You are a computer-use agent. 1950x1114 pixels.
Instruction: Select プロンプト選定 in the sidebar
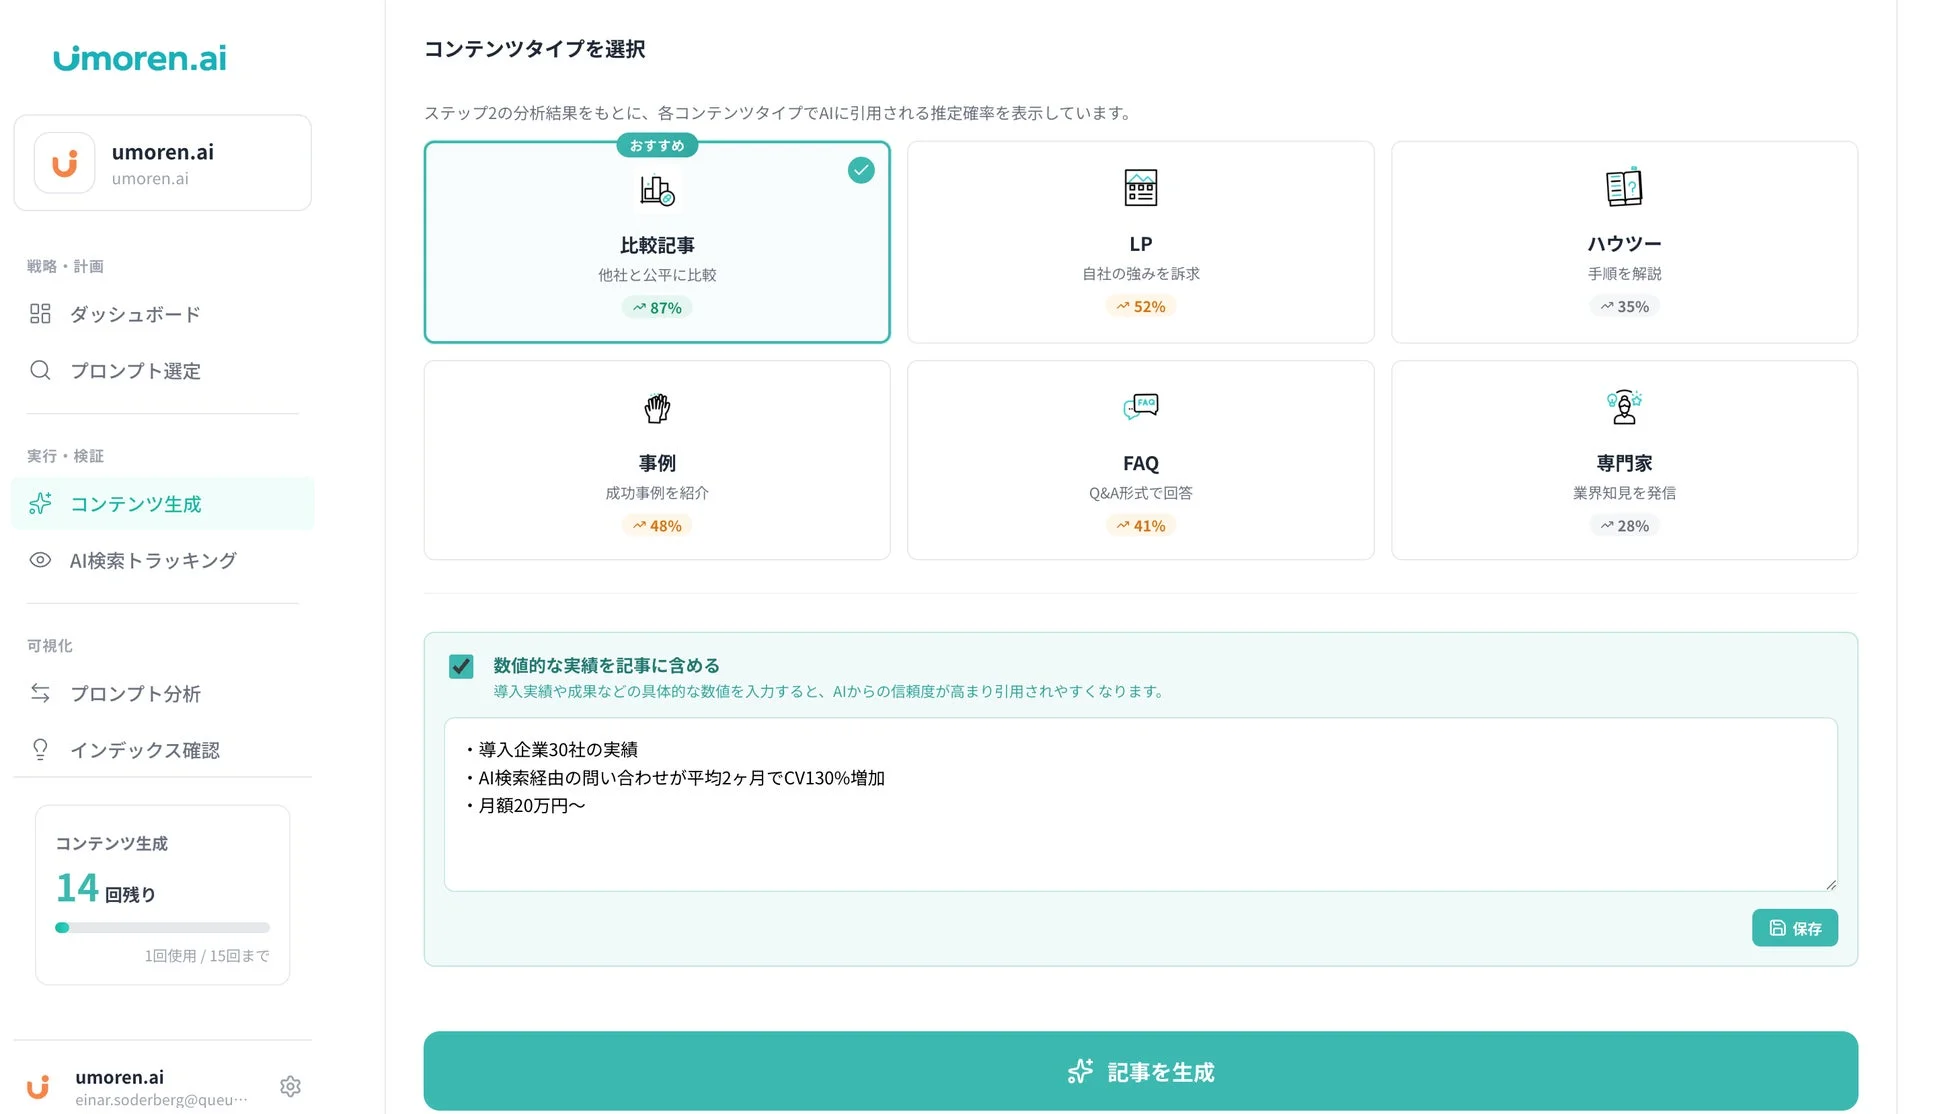coord(135,370)
